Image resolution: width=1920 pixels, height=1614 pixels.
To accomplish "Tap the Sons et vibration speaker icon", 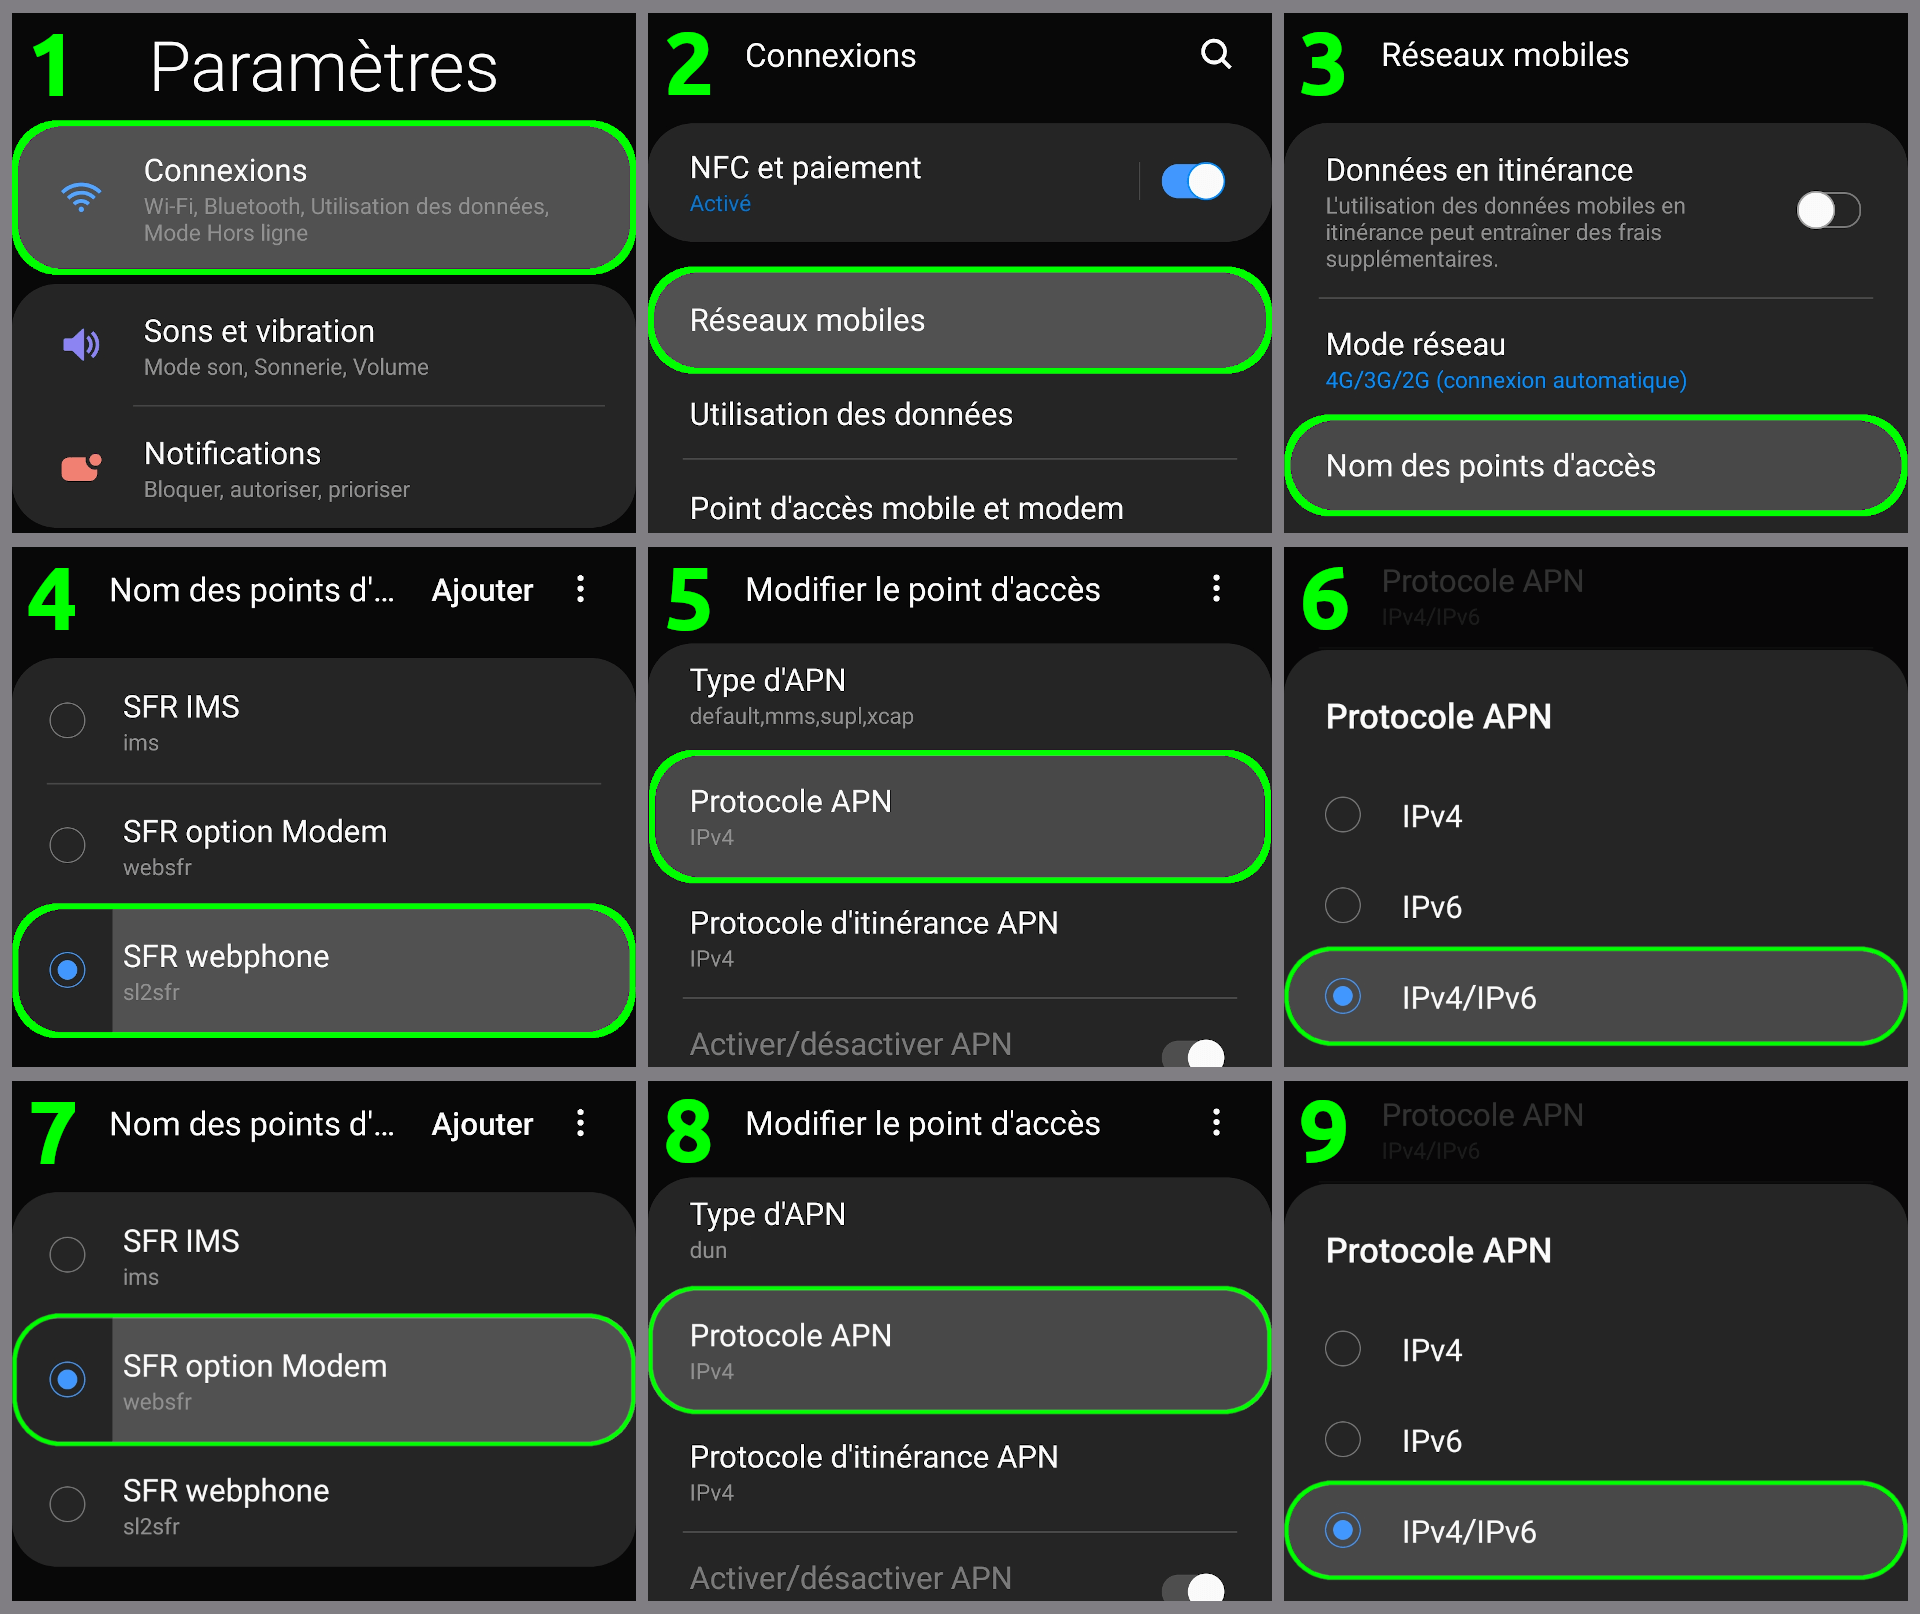I will point(82,345).
